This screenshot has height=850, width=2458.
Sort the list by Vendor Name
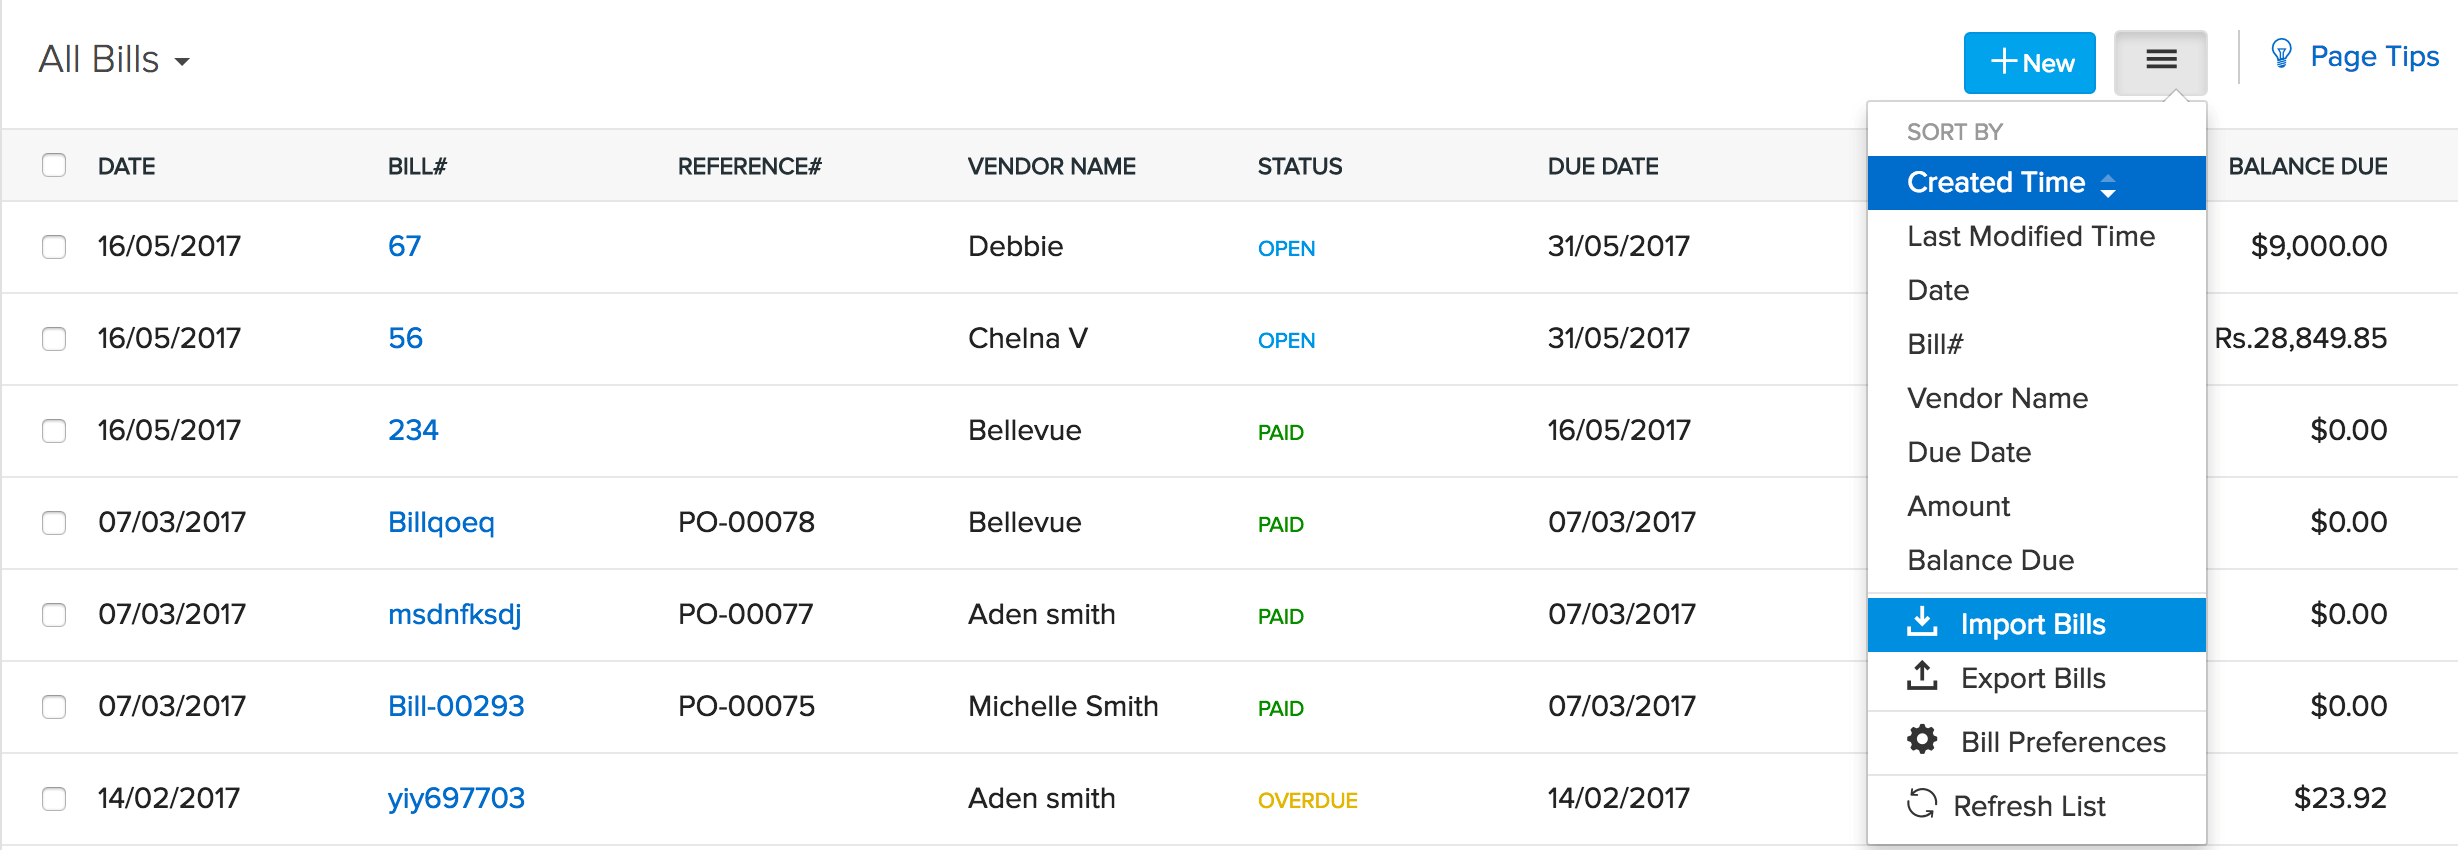point(1997,398)
